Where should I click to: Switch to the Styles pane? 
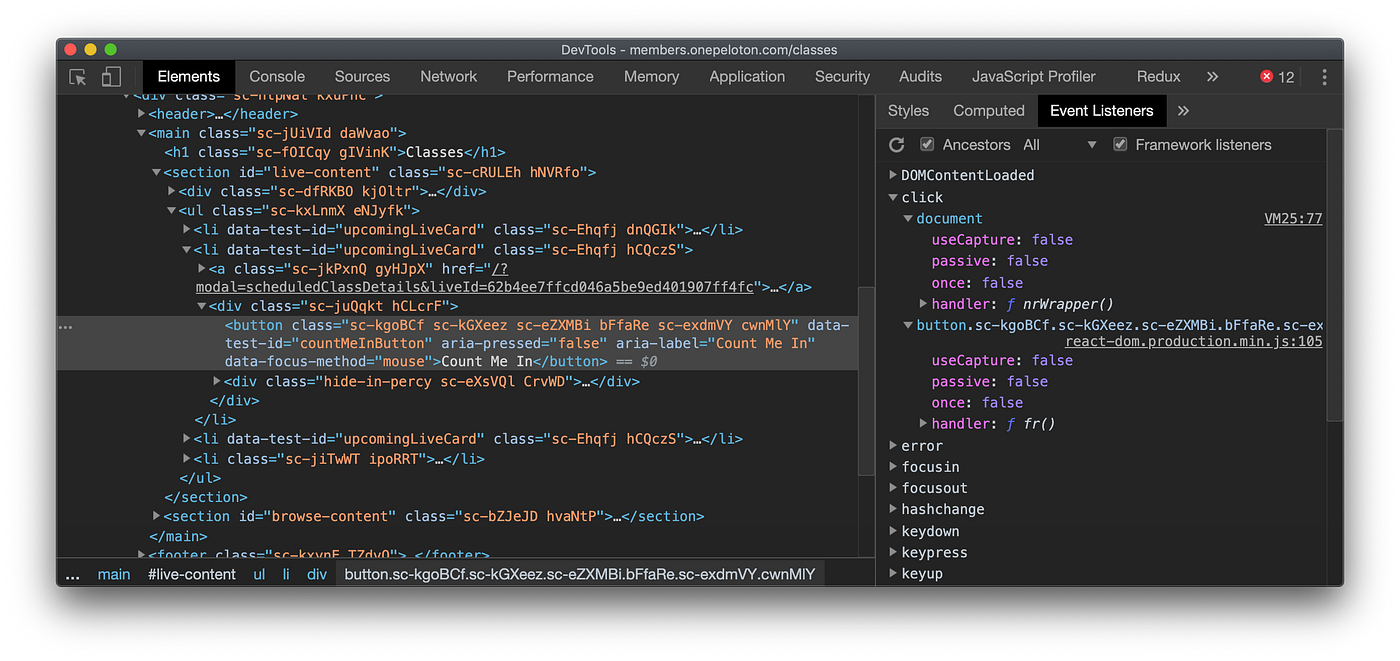[x=908, y=111]
